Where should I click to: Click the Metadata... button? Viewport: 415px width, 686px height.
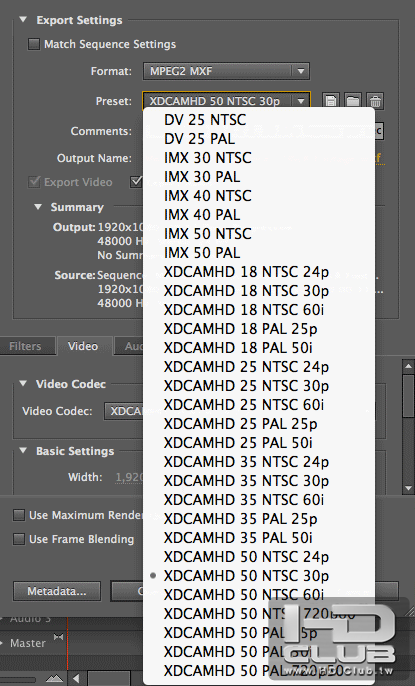coord(57,591)
